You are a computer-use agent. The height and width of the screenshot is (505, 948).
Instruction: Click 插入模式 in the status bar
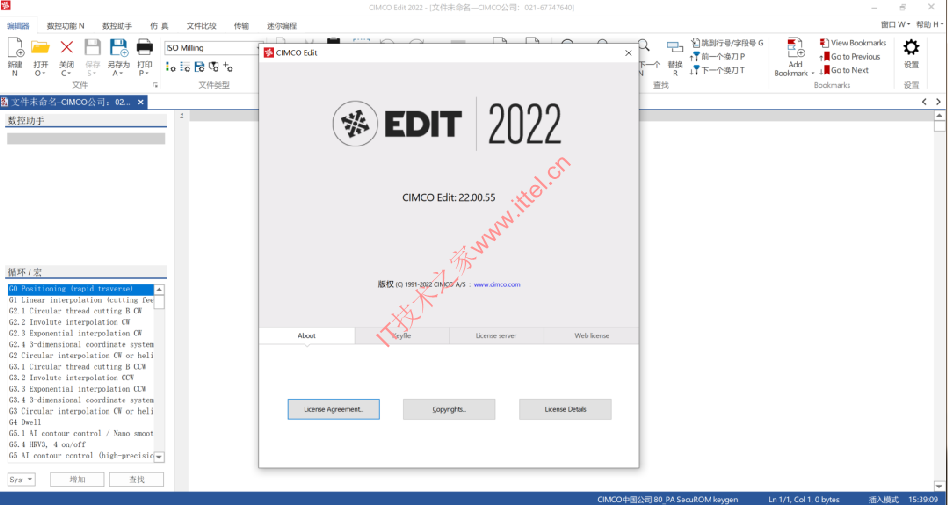click(x=883, y=499)
